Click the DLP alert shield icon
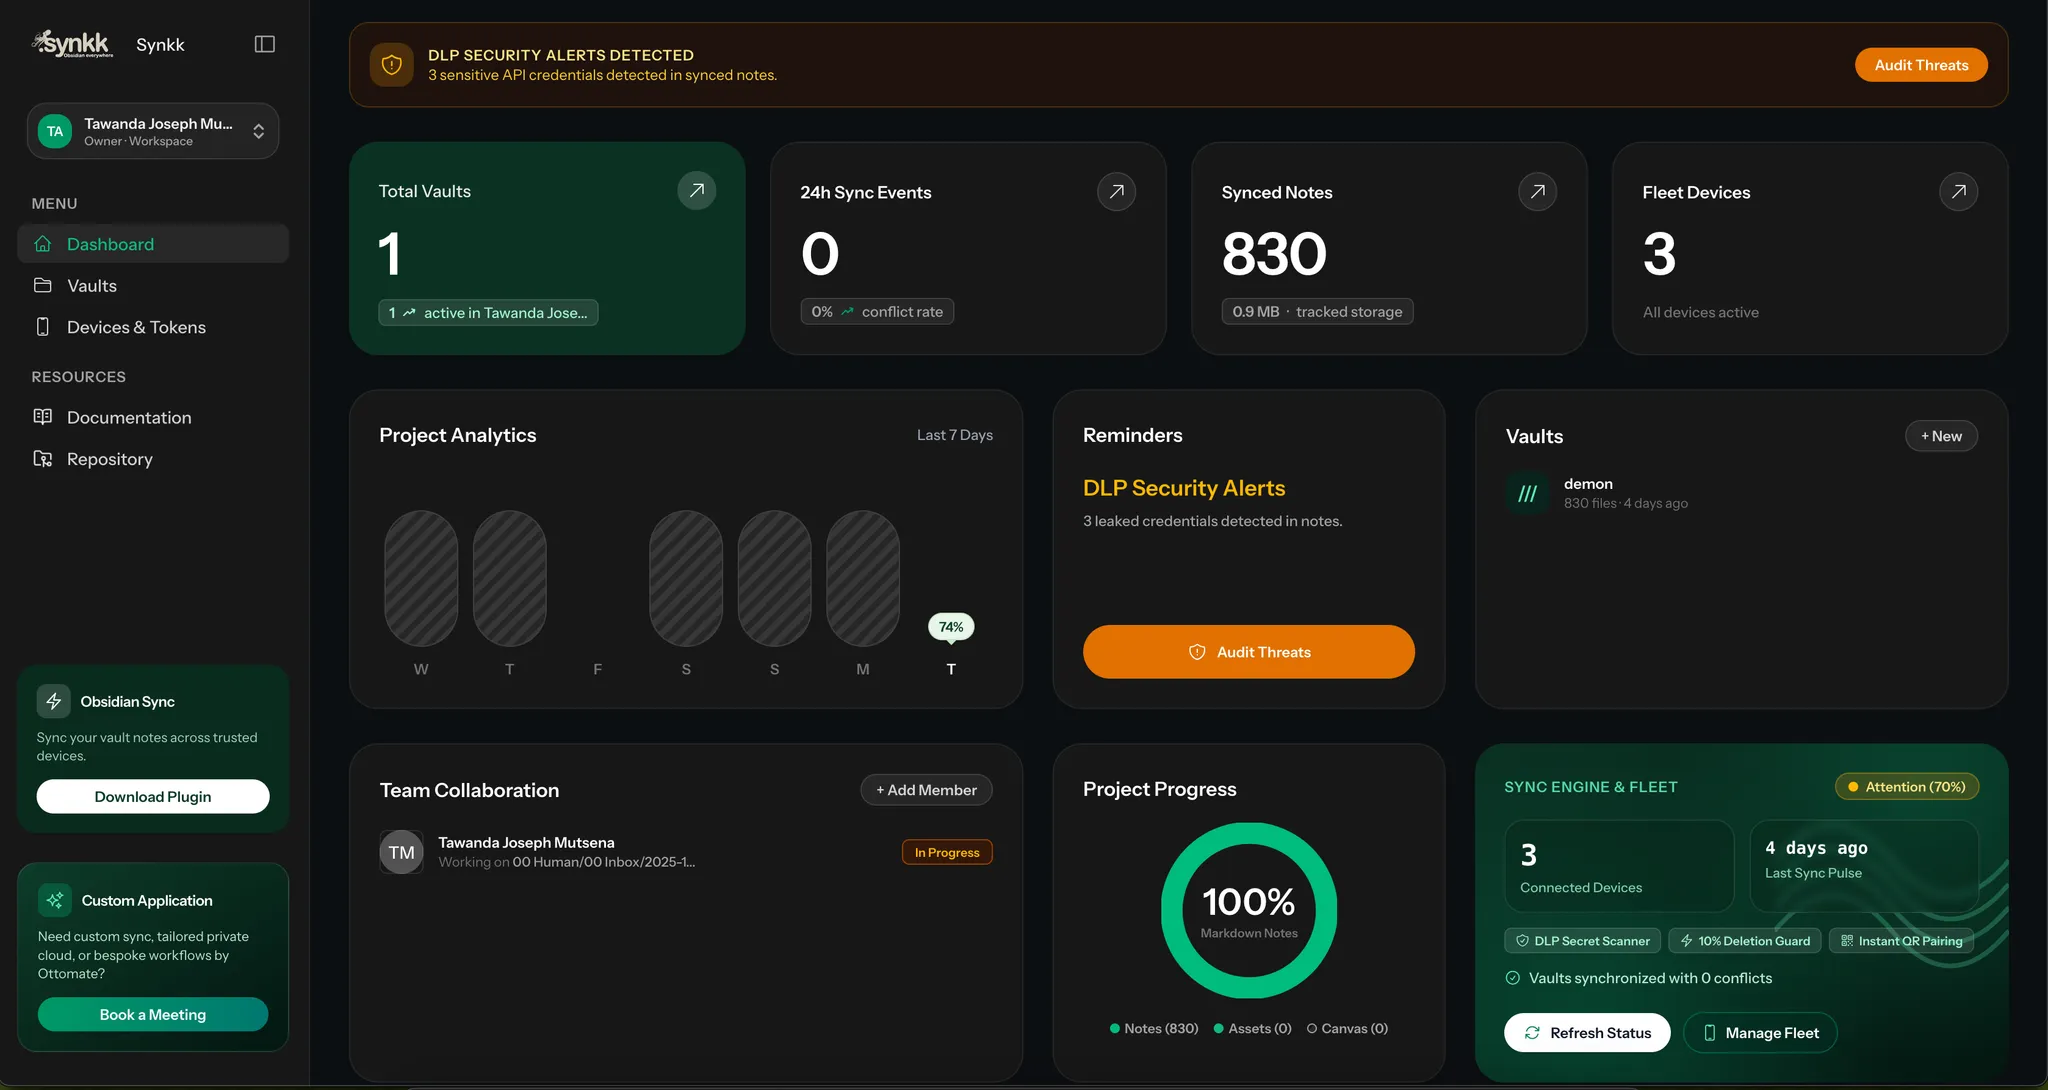Screen dimensions: 2048x1090 point(392,65)
